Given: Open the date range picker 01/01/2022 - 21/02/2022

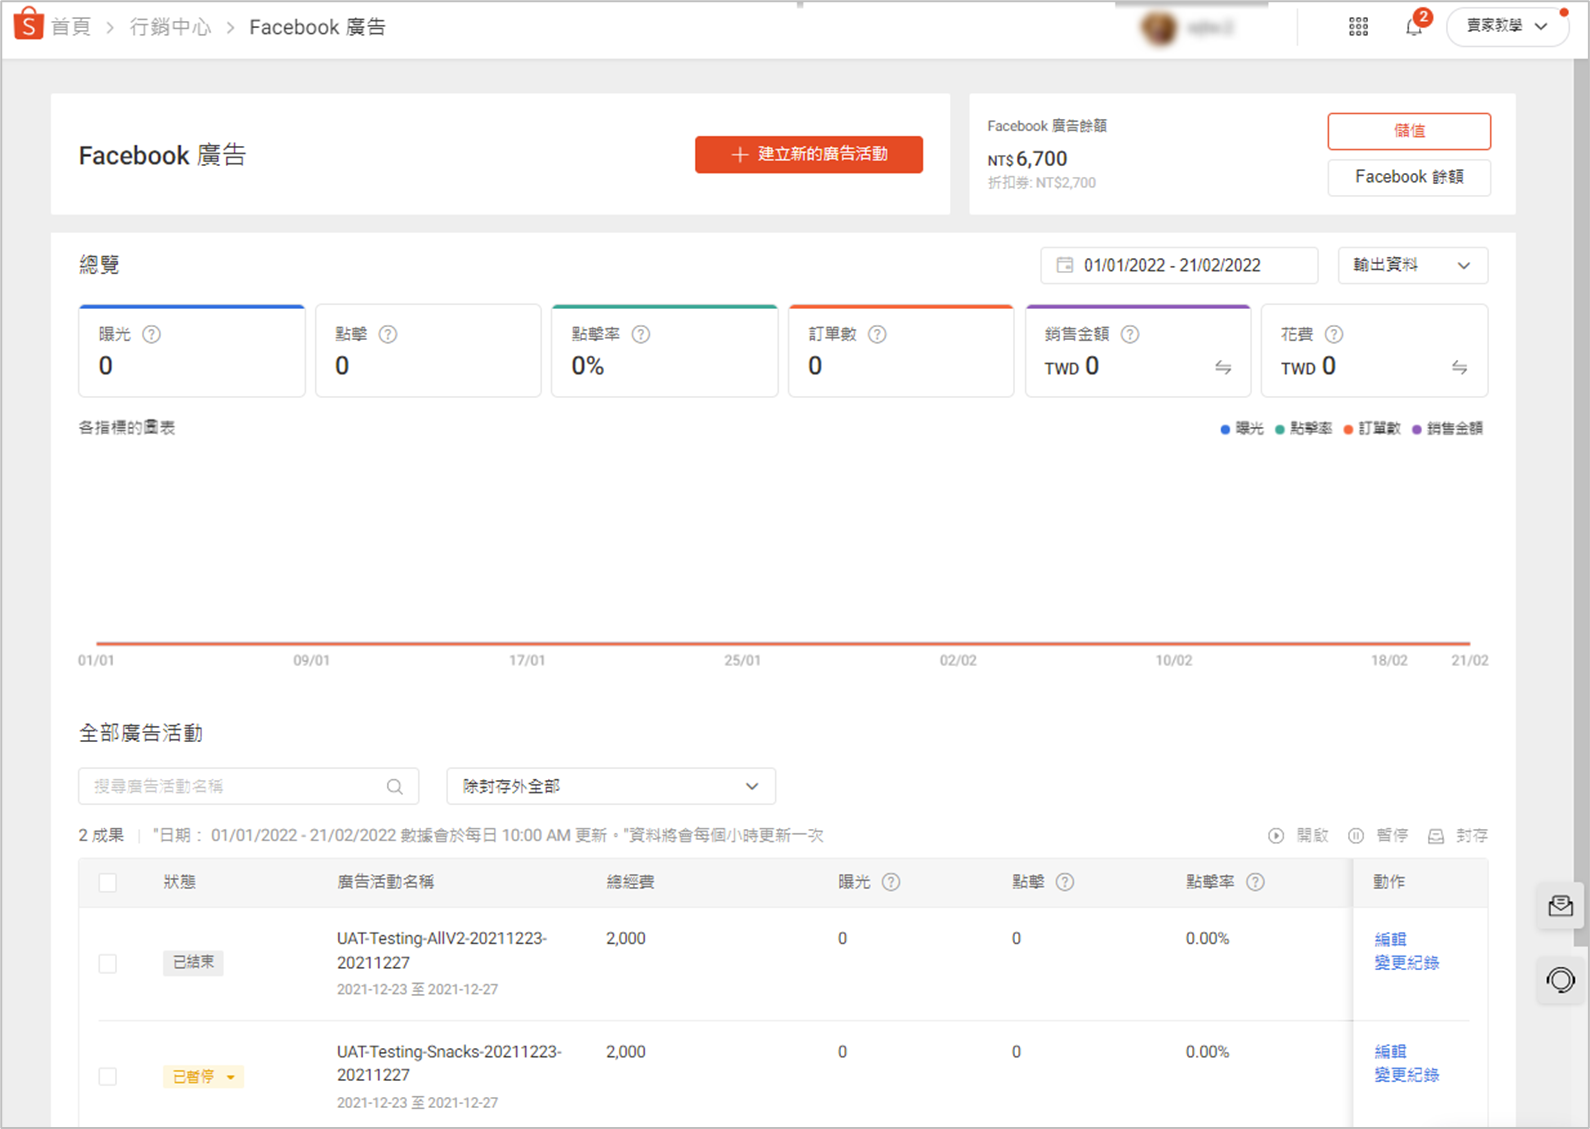Looking at the screenshot, I should [1179, 265].
